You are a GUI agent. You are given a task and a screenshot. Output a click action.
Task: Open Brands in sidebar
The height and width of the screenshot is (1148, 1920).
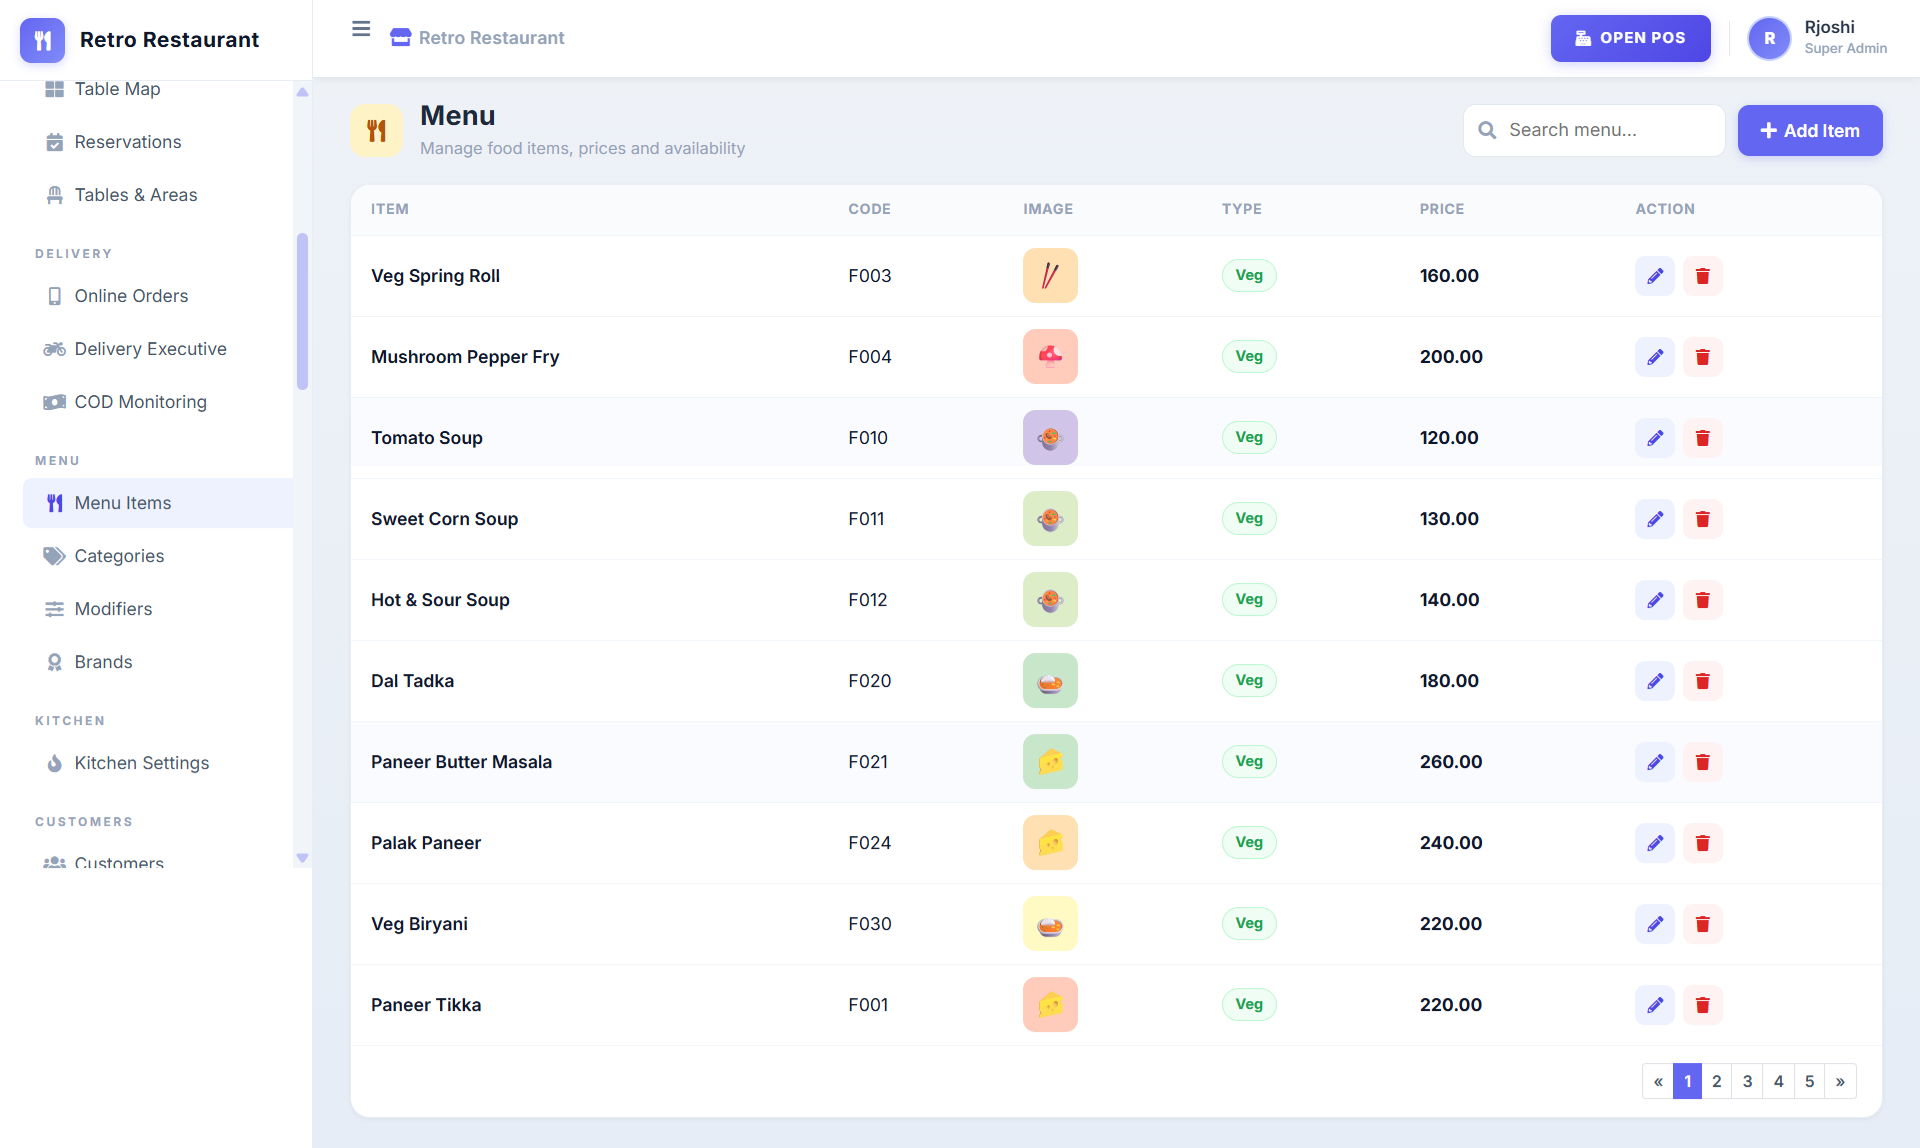(158, 662)
